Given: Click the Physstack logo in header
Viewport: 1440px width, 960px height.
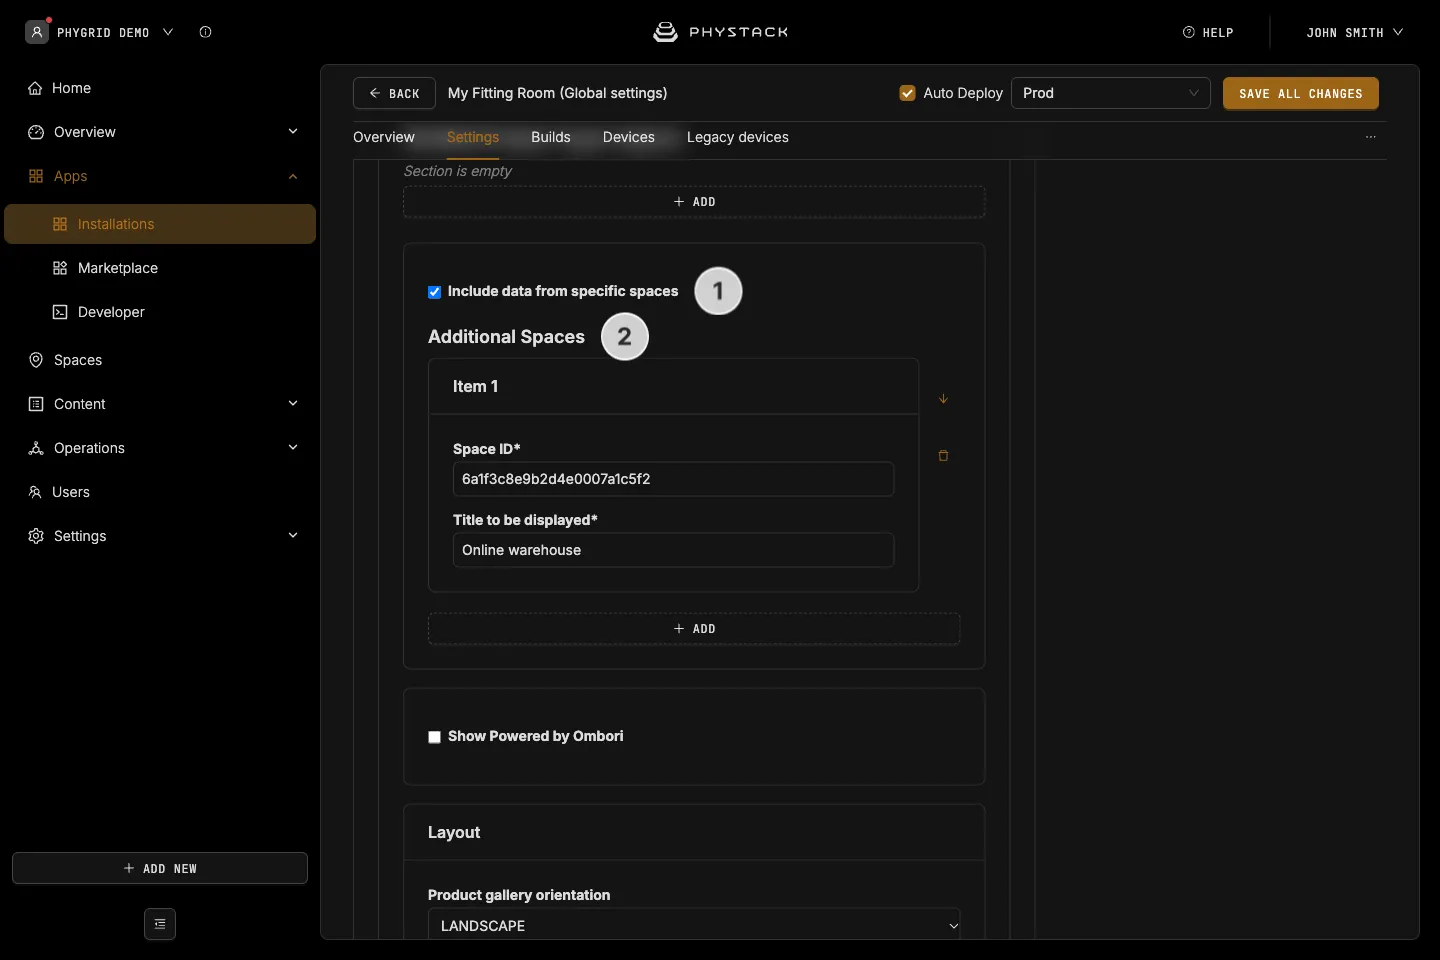Looking at the screenshot, I should point(720,32).
